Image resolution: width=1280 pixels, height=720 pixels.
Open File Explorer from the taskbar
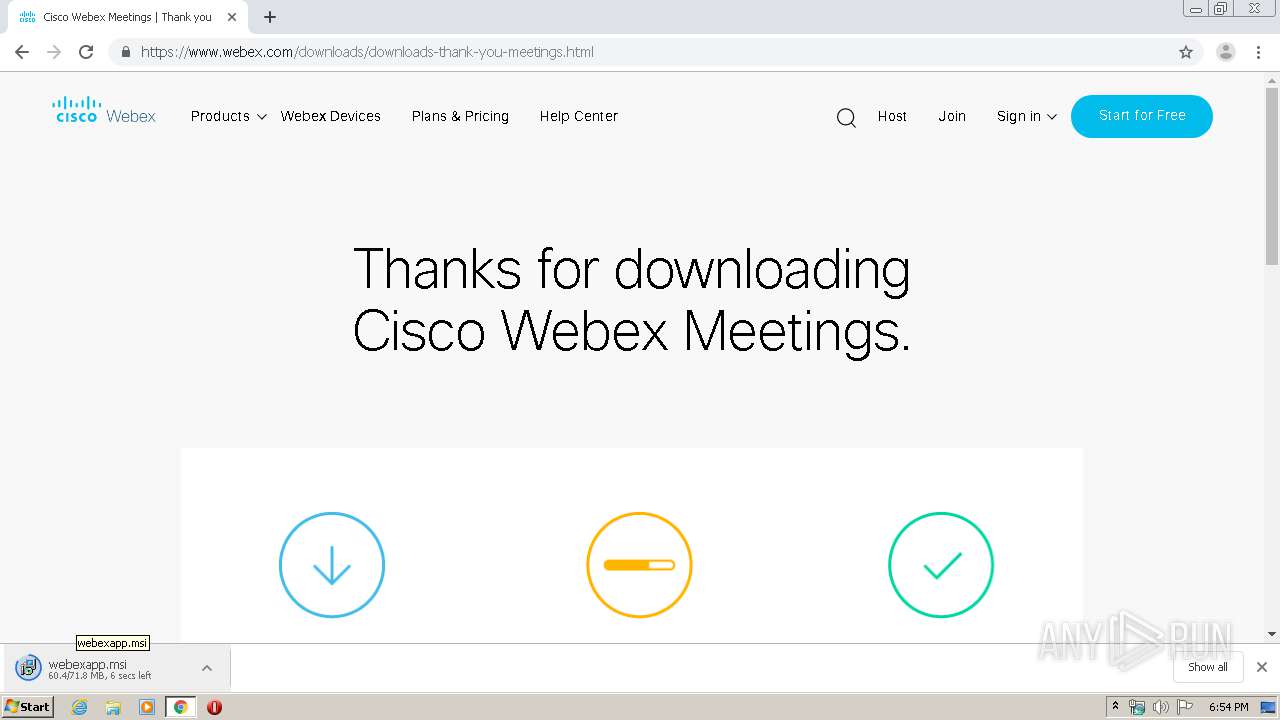(113, 707)
